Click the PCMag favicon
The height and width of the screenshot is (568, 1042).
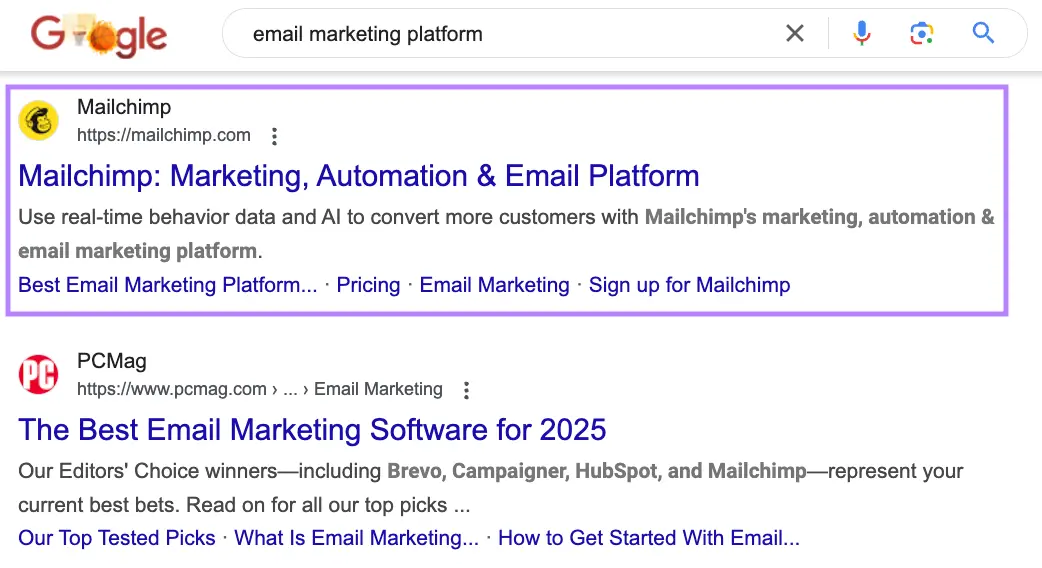click(39, 375)
